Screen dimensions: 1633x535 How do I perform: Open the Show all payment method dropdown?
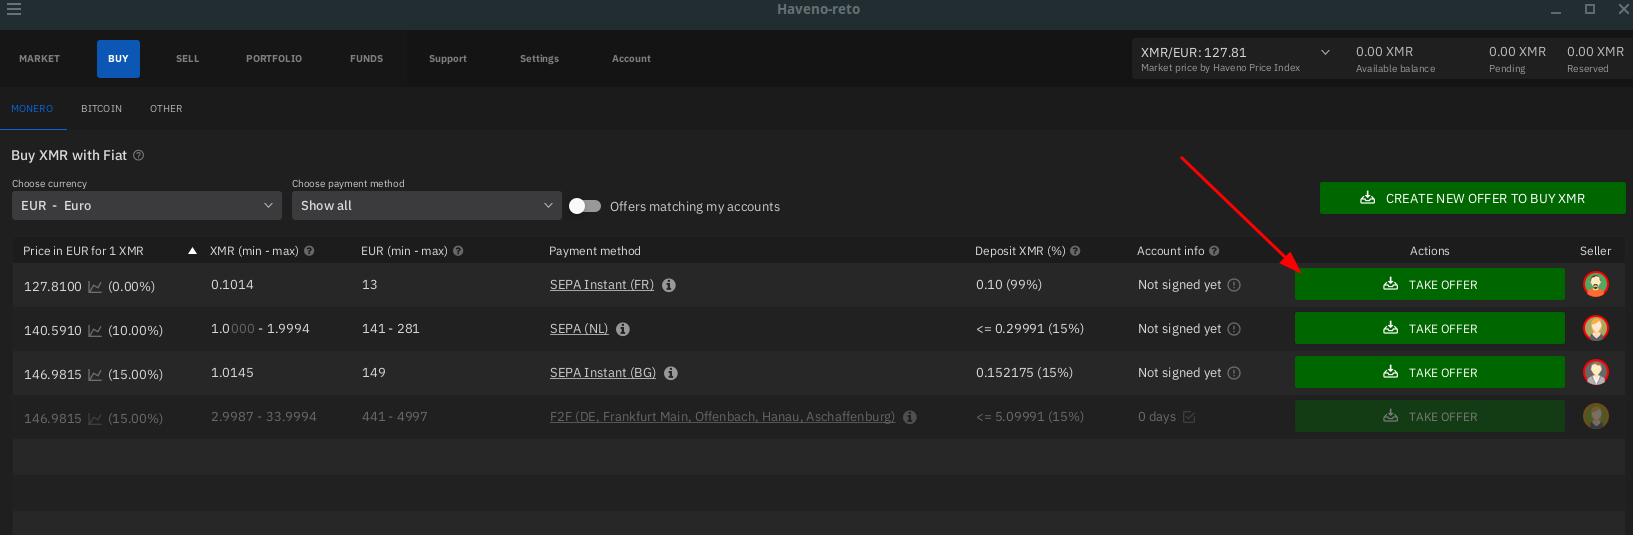[x=426, y=206]
